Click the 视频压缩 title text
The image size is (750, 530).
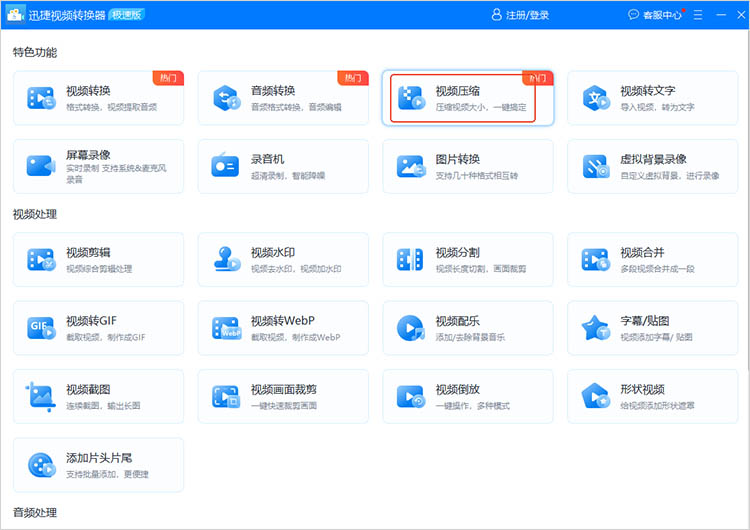pos(458,90)
